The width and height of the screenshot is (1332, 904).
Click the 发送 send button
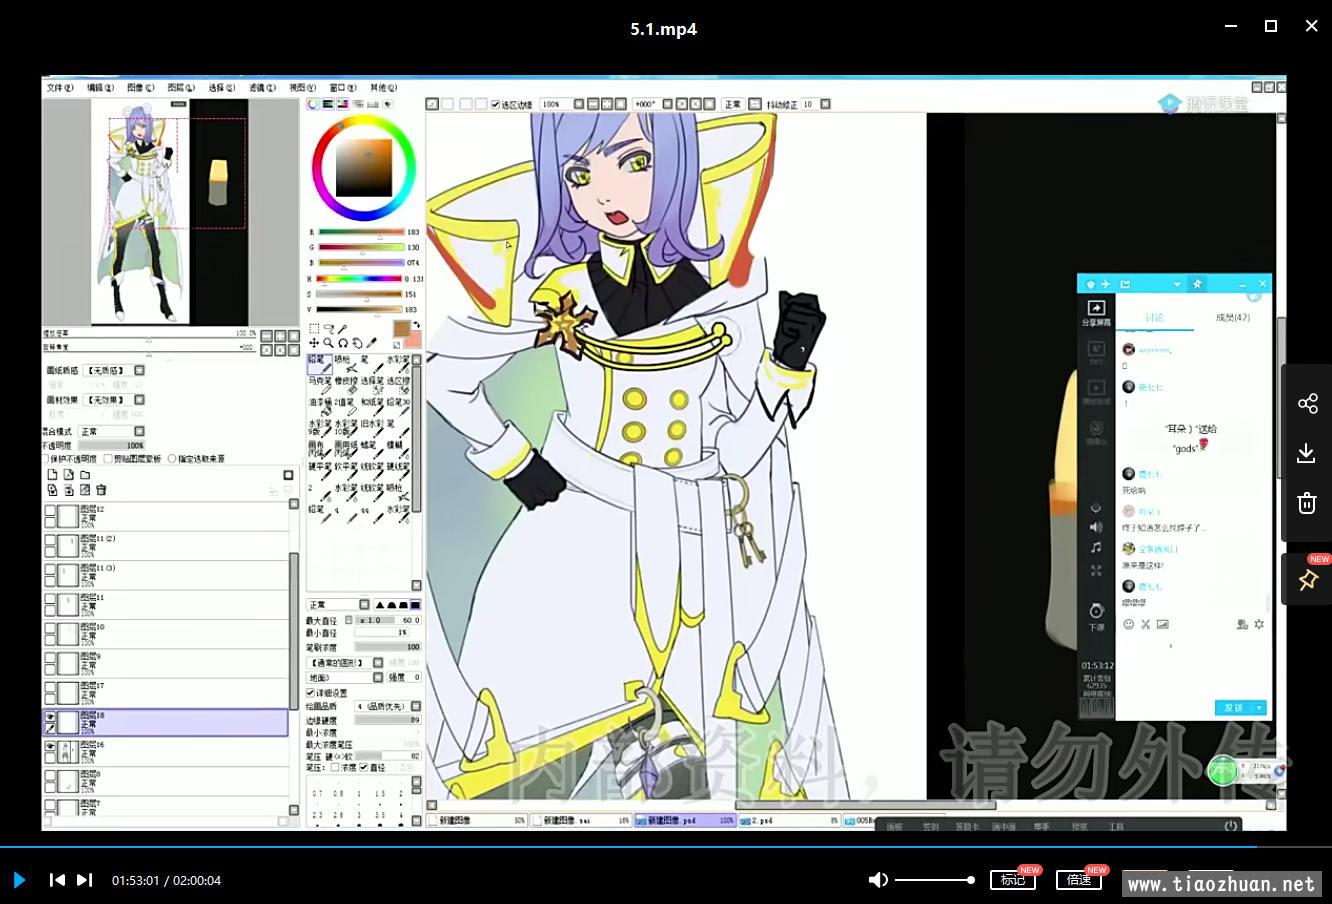[1234, 707]
